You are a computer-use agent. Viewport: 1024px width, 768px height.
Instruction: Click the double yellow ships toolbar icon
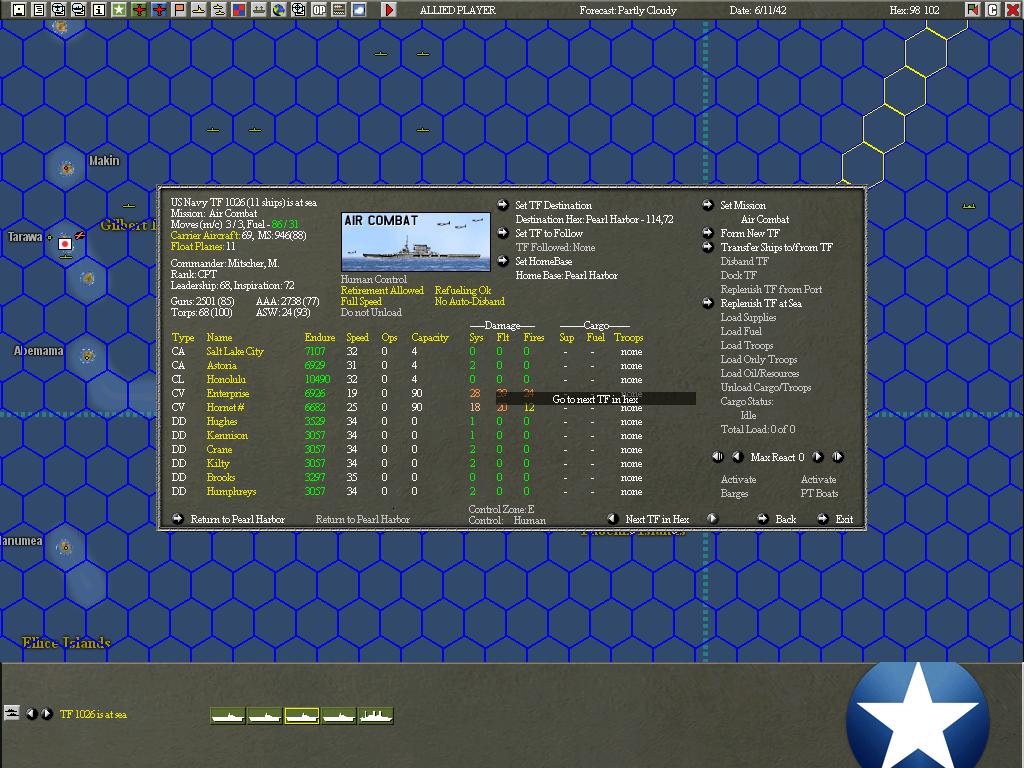tap(219, 10)
